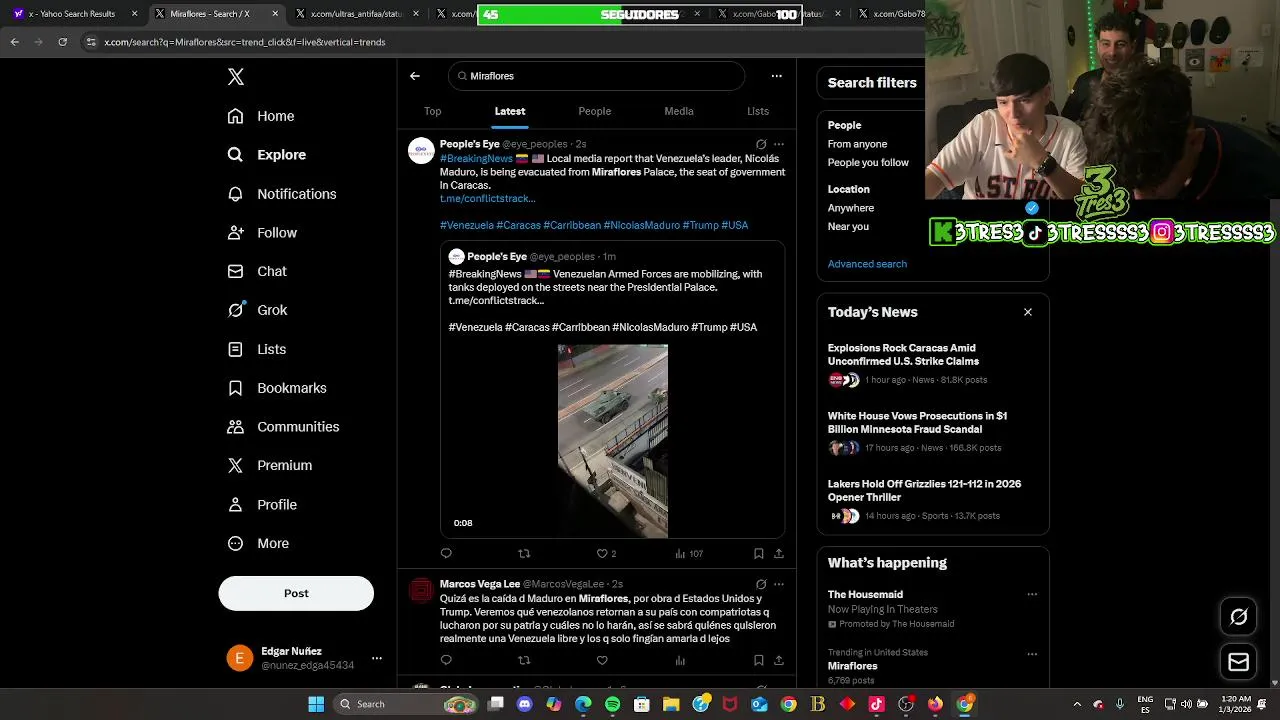Screen dimensions: 1280x720
Task: Click the X logo in the sidebar
Action: [236, 77]
